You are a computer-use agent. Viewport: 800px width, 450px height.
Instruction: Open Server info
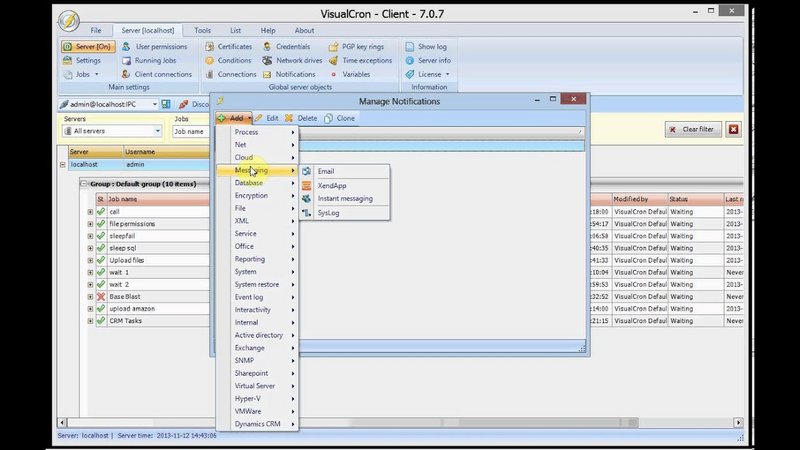pyautogui.click(x=428, y=60)
